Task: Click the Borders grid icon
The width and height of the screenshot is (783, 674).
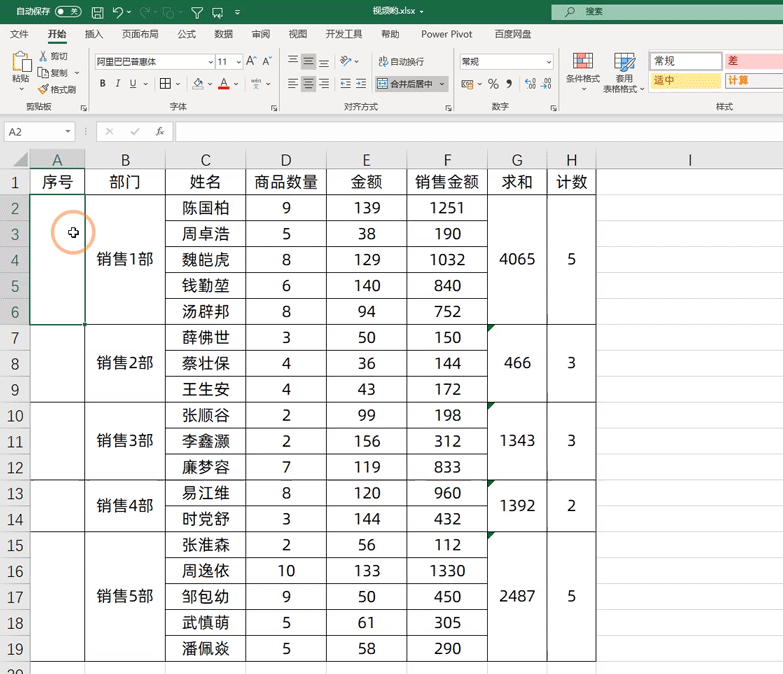Action: coord(165,83)
